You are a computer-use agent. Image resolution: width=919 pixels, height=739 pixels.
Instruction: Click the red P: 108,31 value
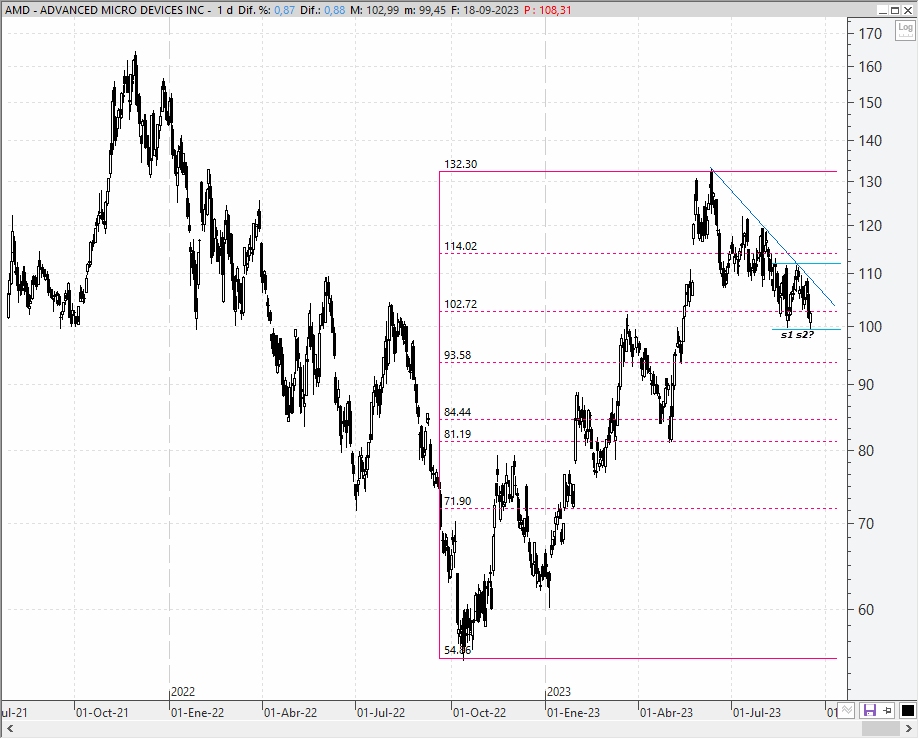547,10
